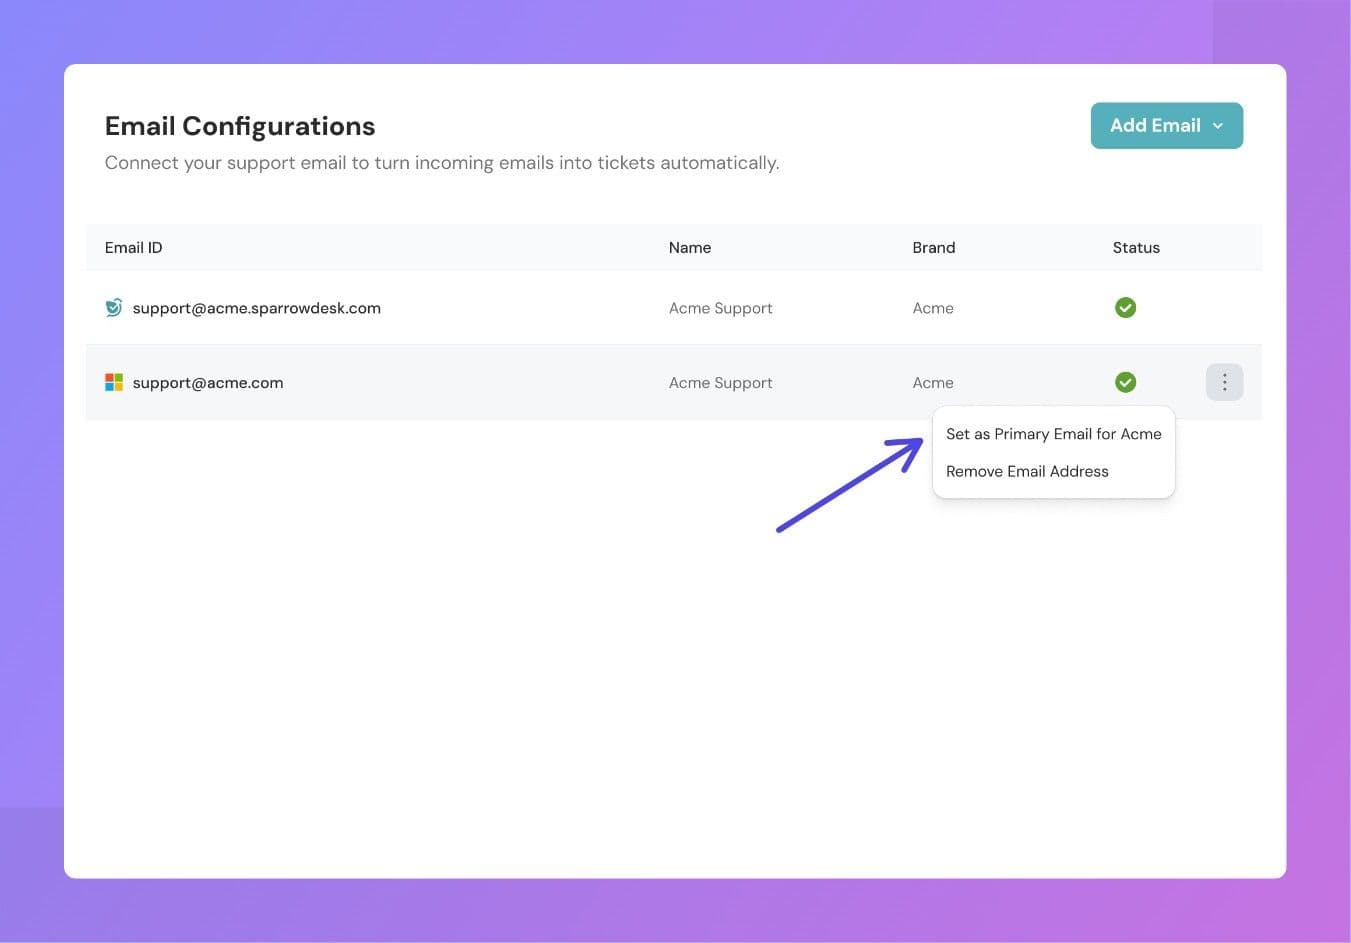Click the green status checkmark for support@acme.com
Viewport: 1351px width, 943px height.
tap(1125, 382)
